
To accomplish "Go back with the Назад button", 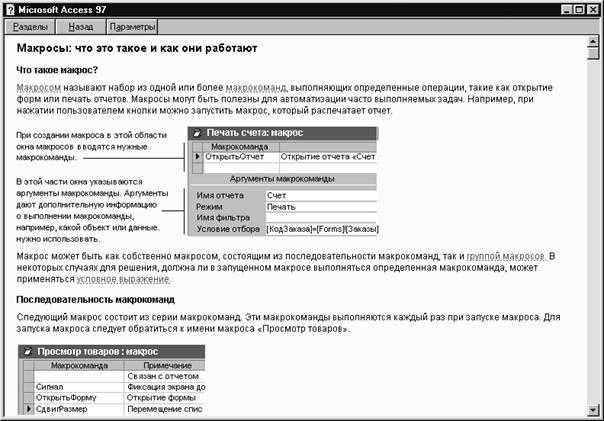I will (81, 27).
